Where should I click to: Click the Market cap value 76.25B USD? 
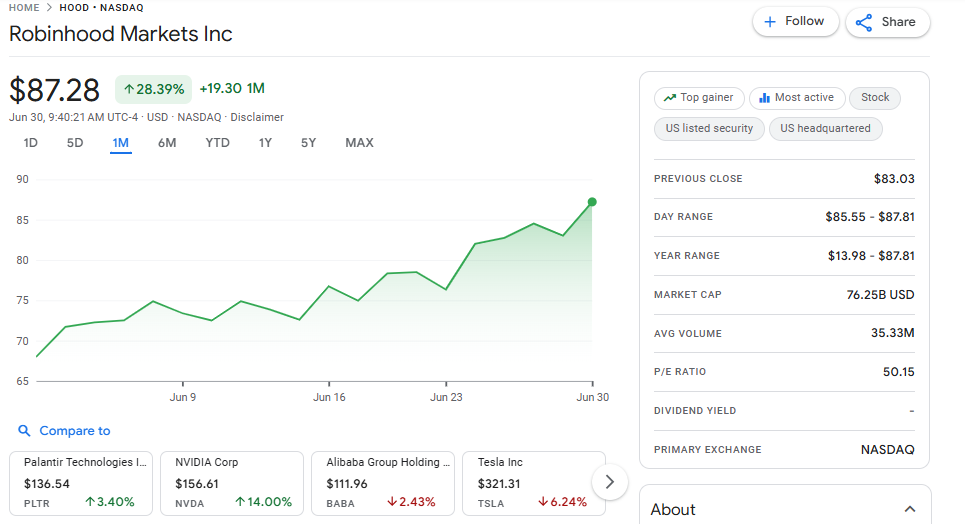click(880, 294)
